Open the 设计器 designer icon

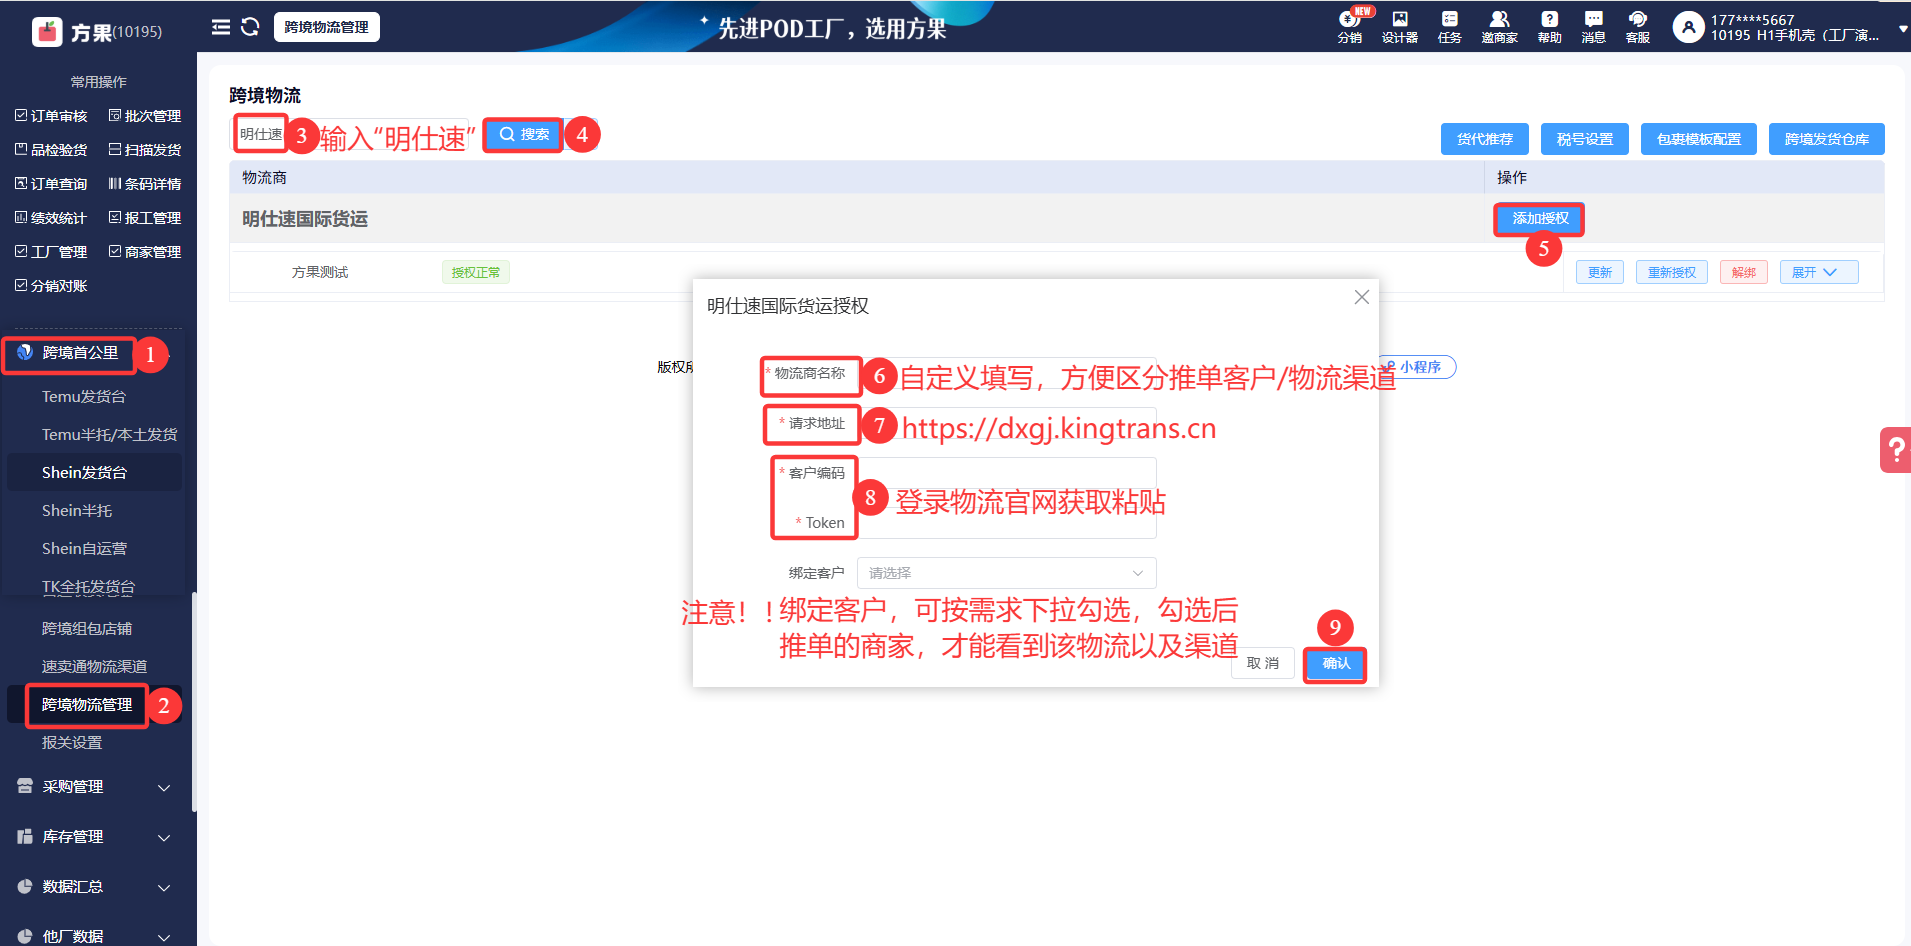(x=1400, y=27)
